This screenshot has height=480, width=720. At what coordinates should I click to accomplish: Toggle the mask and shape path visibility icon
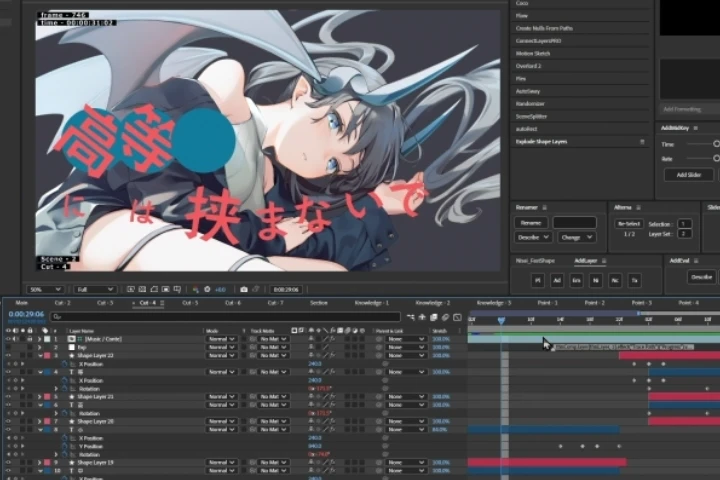pos(154,289)
